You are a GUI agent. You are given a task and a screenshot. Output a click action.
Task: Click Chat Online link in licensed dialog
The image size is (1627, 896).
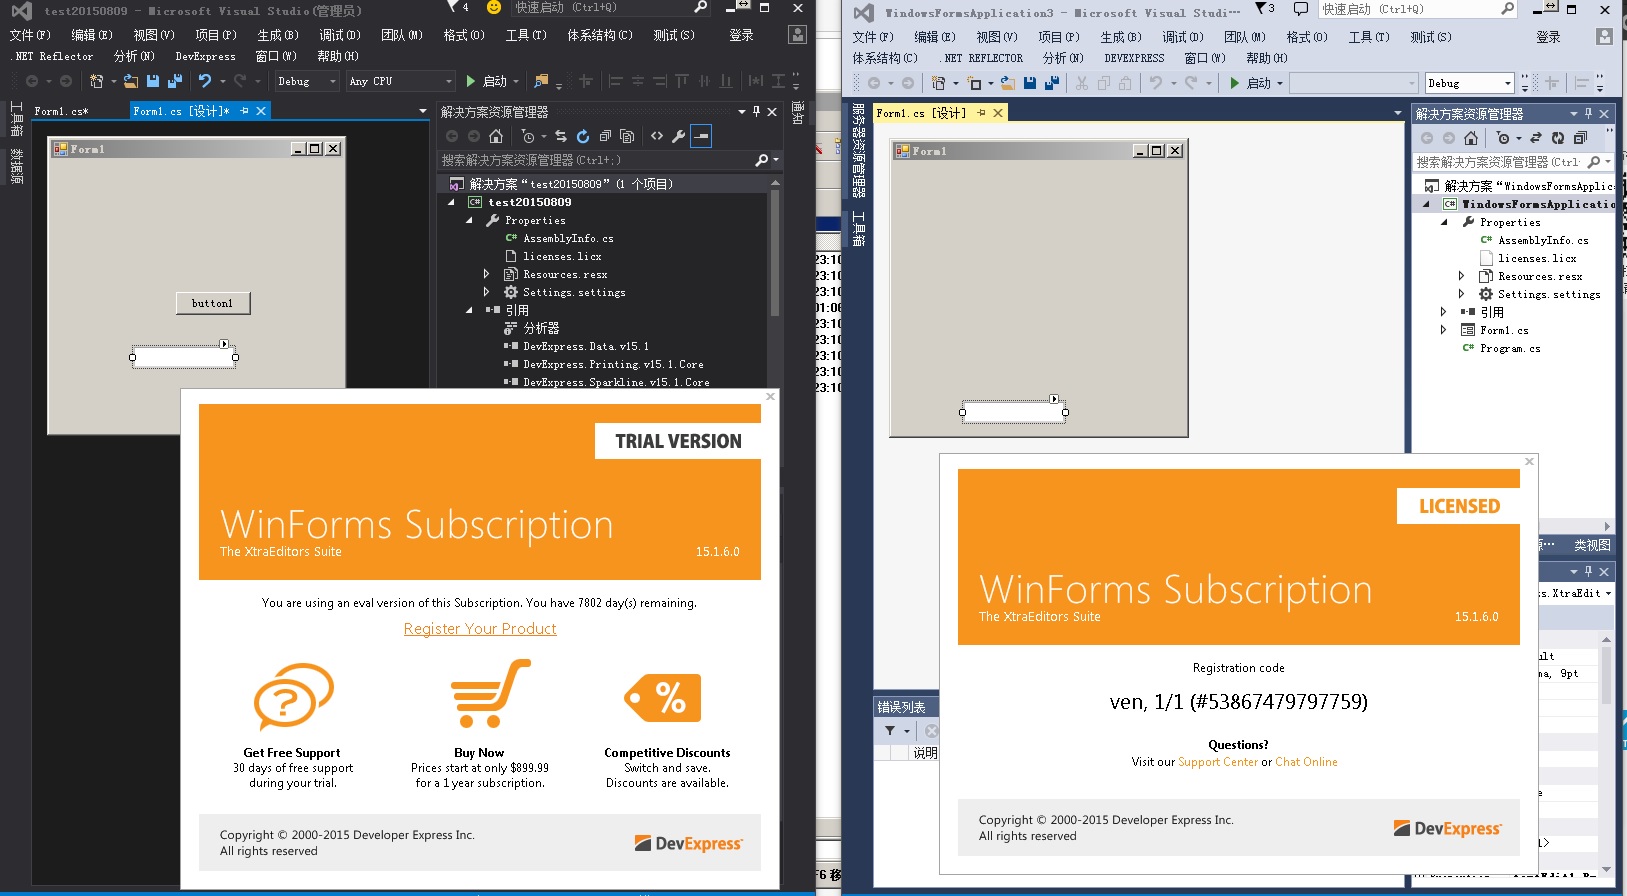tap(1306, 762)
